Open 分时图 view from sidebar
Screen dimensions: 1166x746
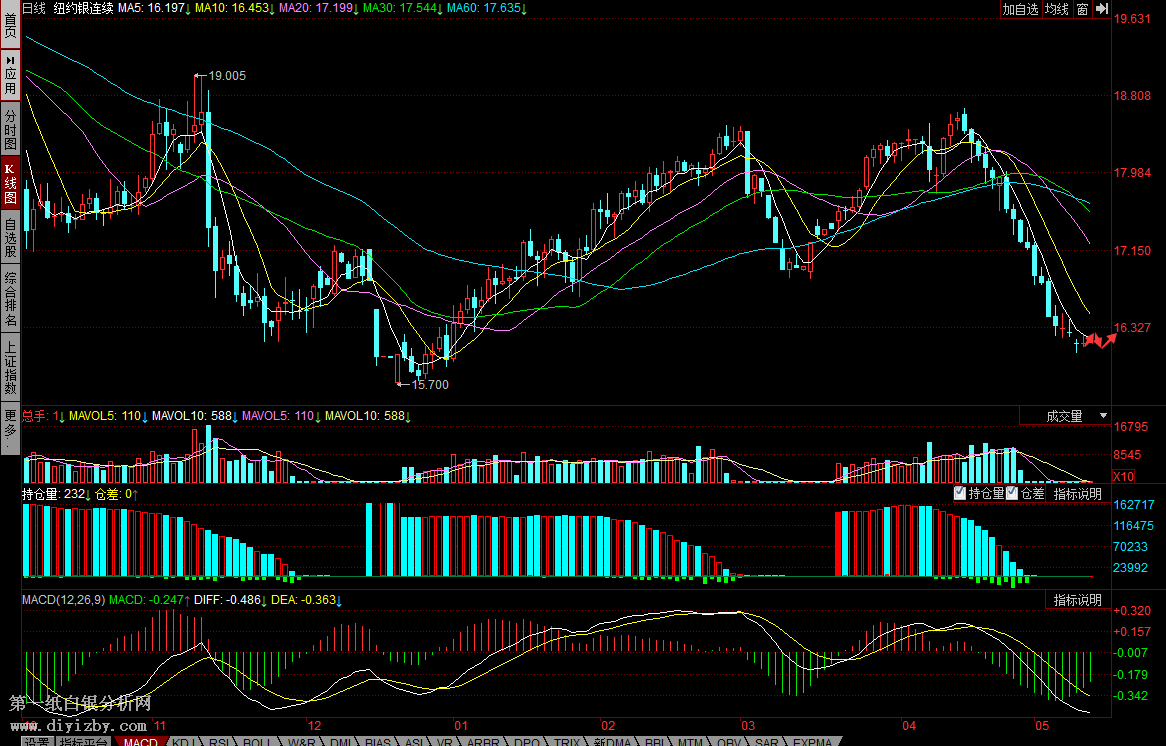(x=10, y=129)
